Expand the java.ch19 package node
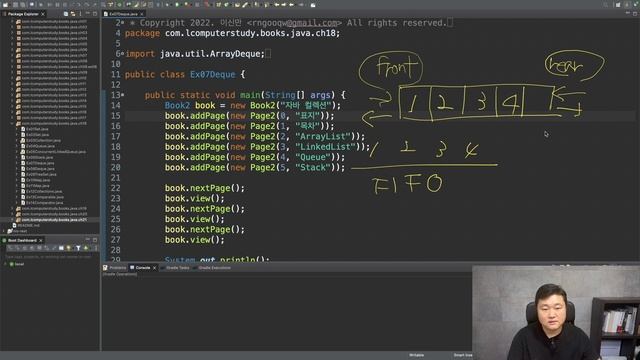 (12, 209)
